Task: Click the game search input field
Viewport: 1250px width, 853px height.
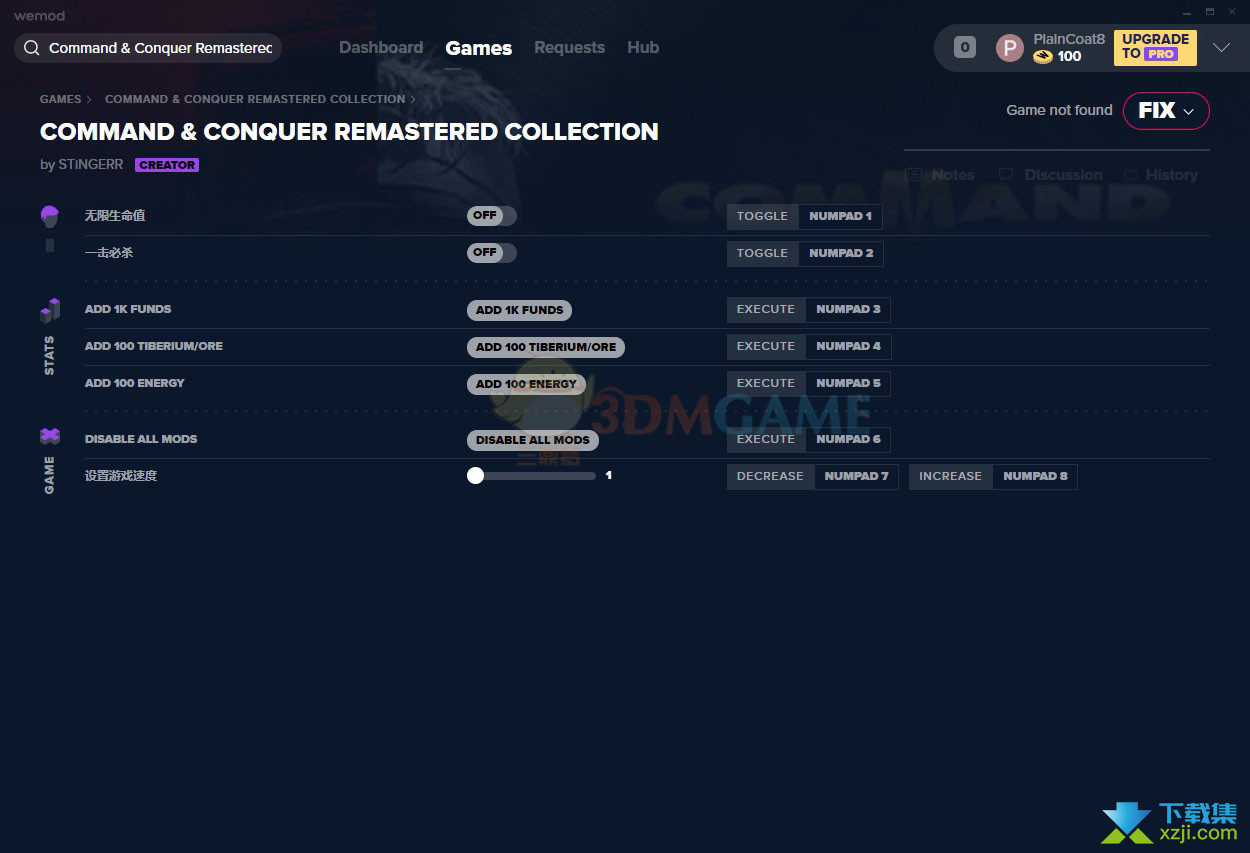Action: coord(148,48)
